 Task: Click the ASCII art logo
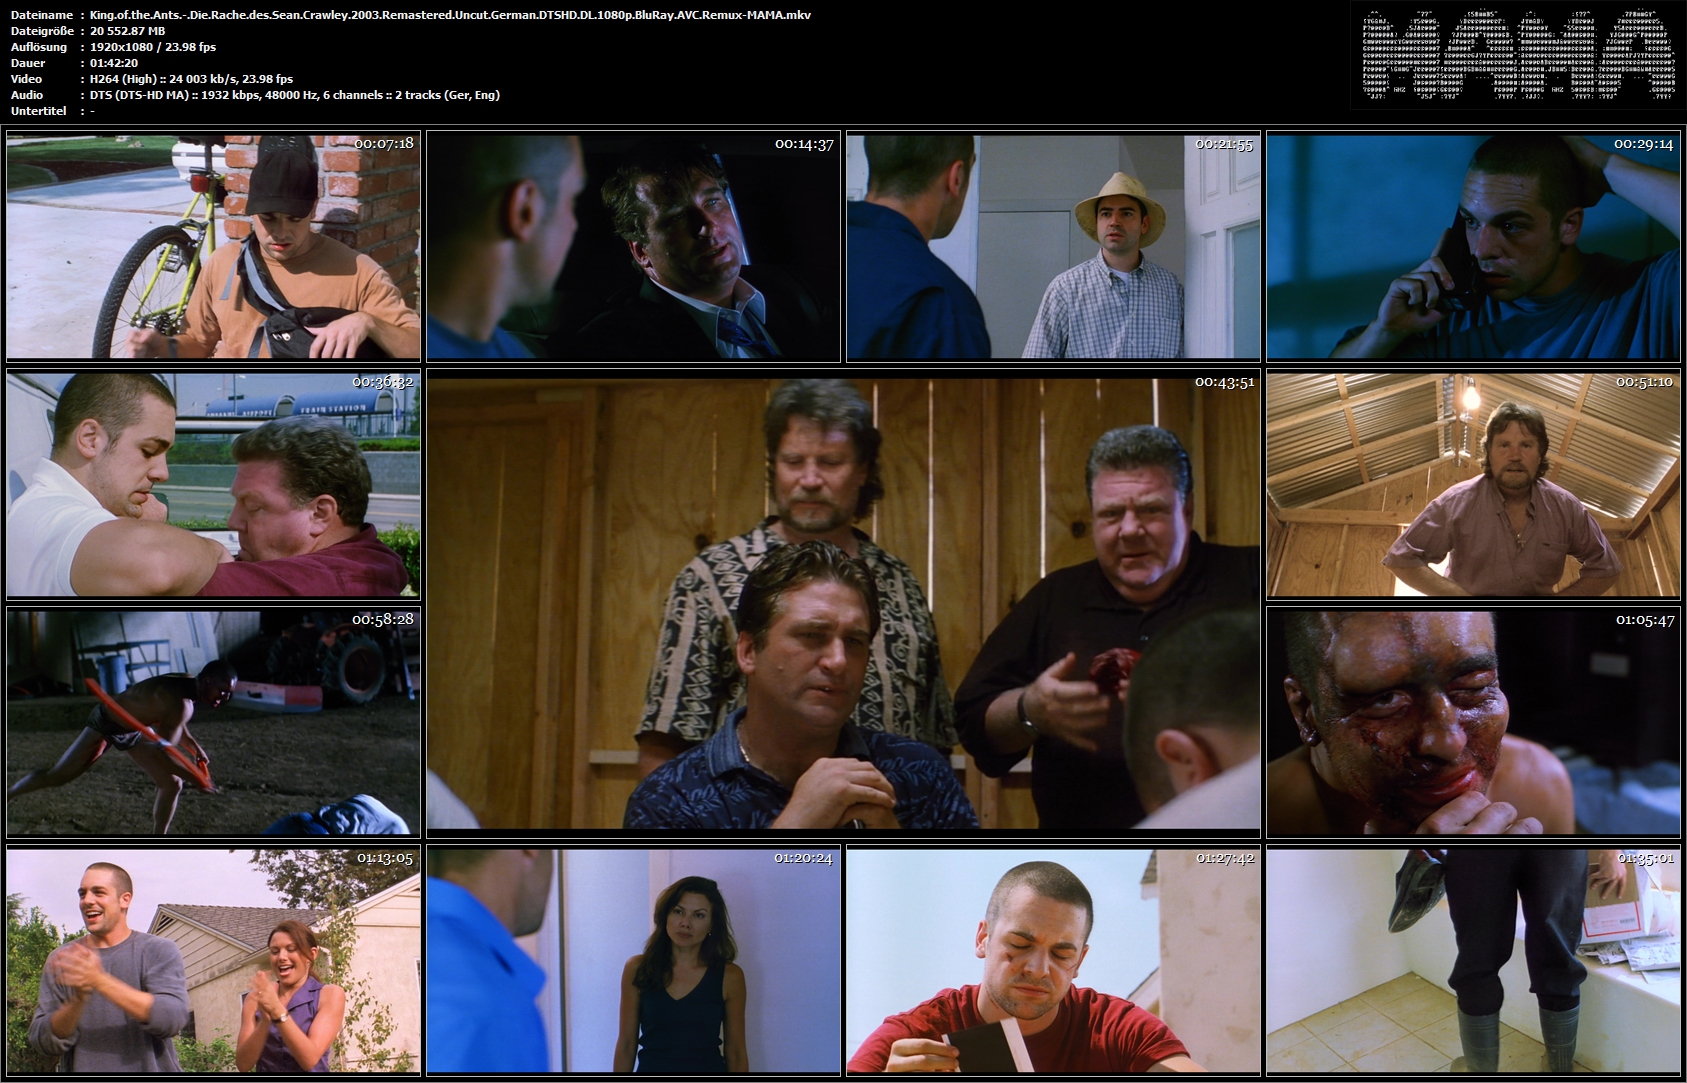(x=1518, y=55)
